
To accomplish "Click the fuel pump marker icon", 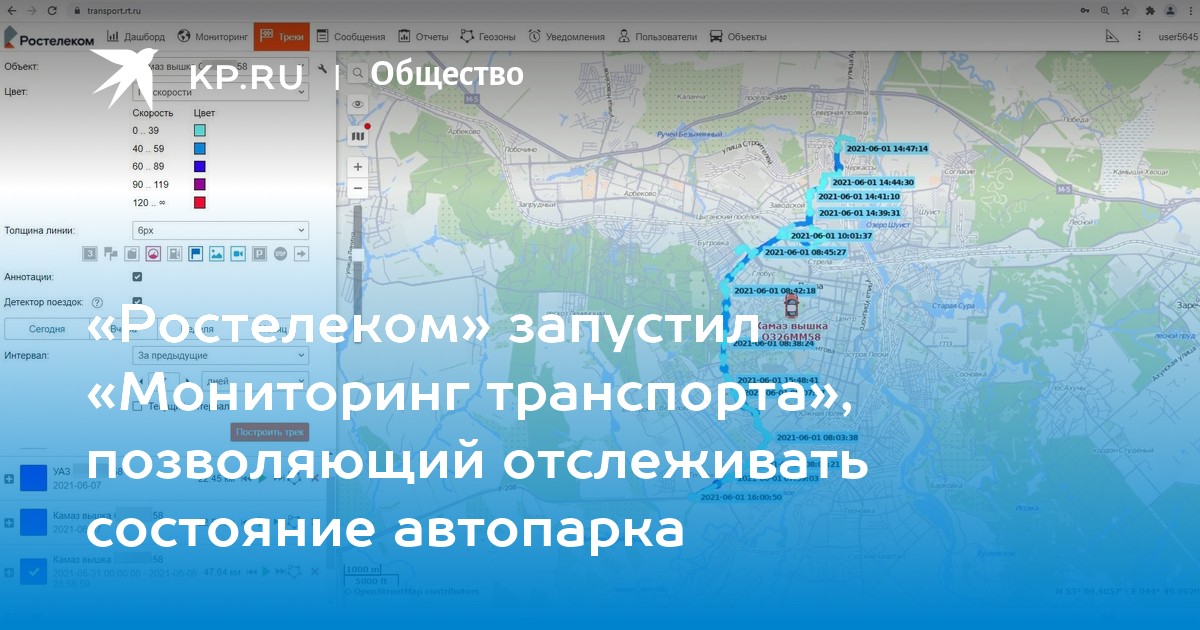I will click(x=174, y=254).
